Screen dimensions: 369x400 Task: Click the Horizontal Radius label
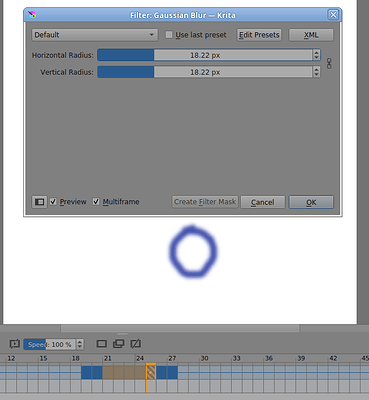pos(63,55)
